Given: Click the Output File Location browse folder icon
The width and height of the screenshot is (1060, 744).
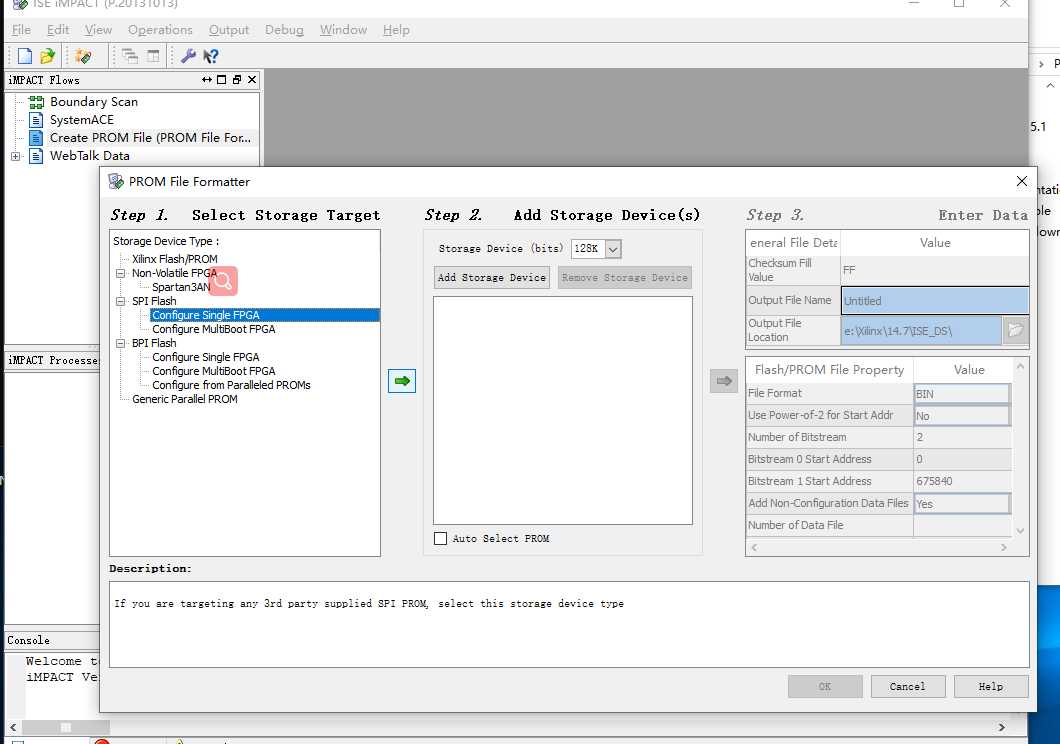Looking at the screenshot, I should pos(1015,330).
